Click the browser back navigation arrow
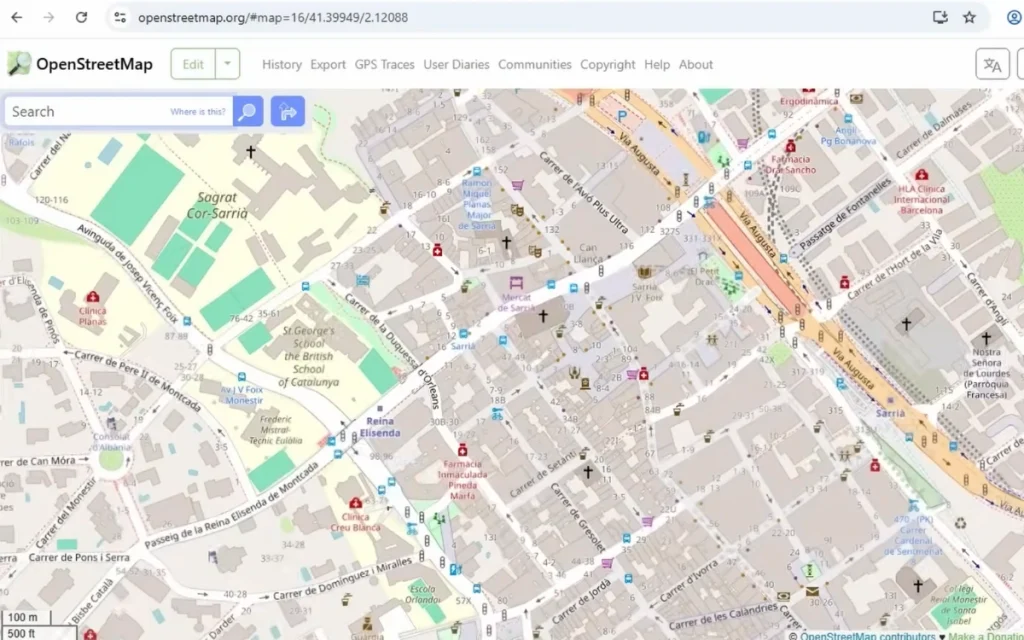Image resolution: width=1024 pixels, height=640 pixels. 16,16
